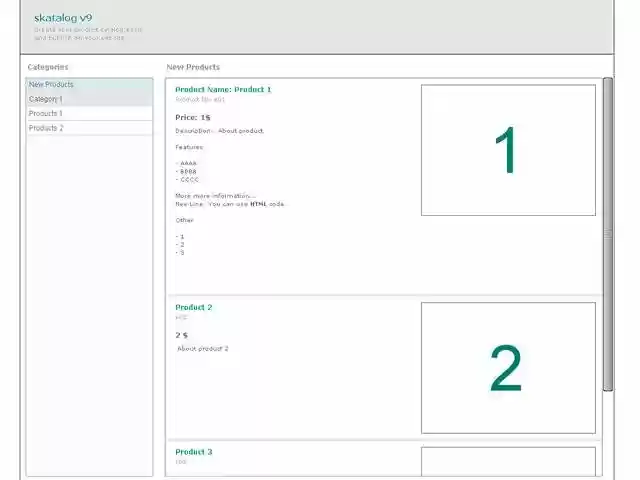Click the Categories heading
The height and width of the screenshot is (480, 640).
pos(48,67)
